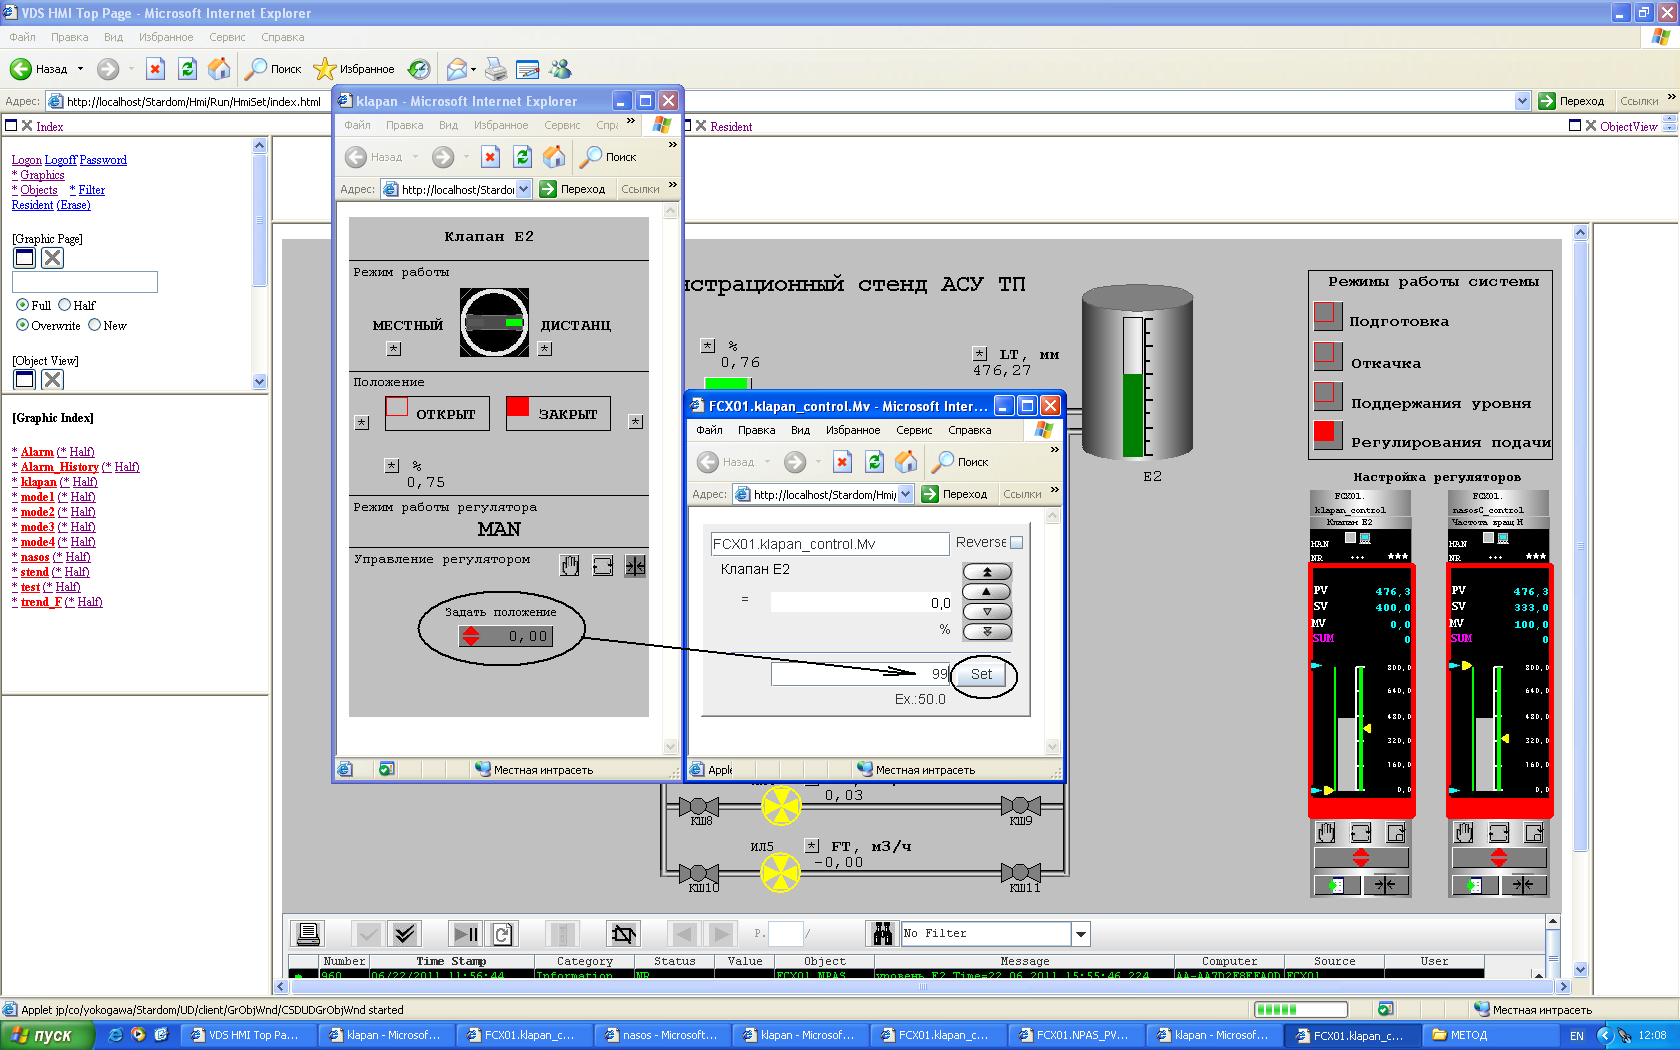Viewport: 1680px width, 1050px height.
Task: Open the Сервис menu in main browser
Action: (227, 37)
